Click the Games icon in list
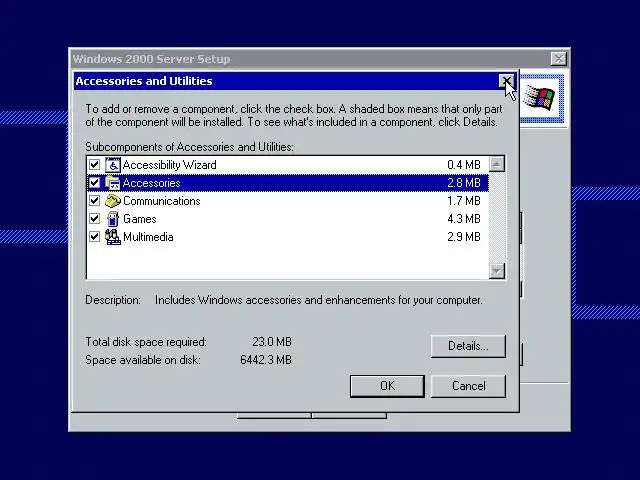640x480 pixels. tap(113, 219)
